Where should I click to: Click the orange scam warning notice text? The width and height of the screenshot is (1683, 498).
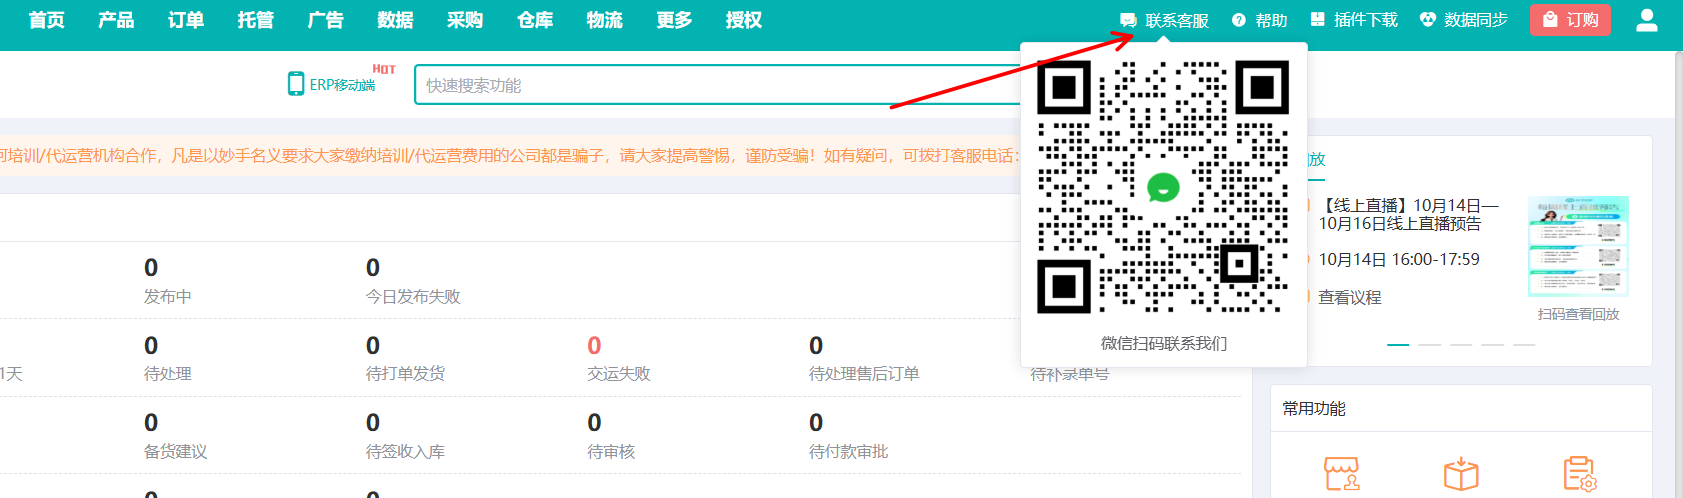[x=510, y=156]
